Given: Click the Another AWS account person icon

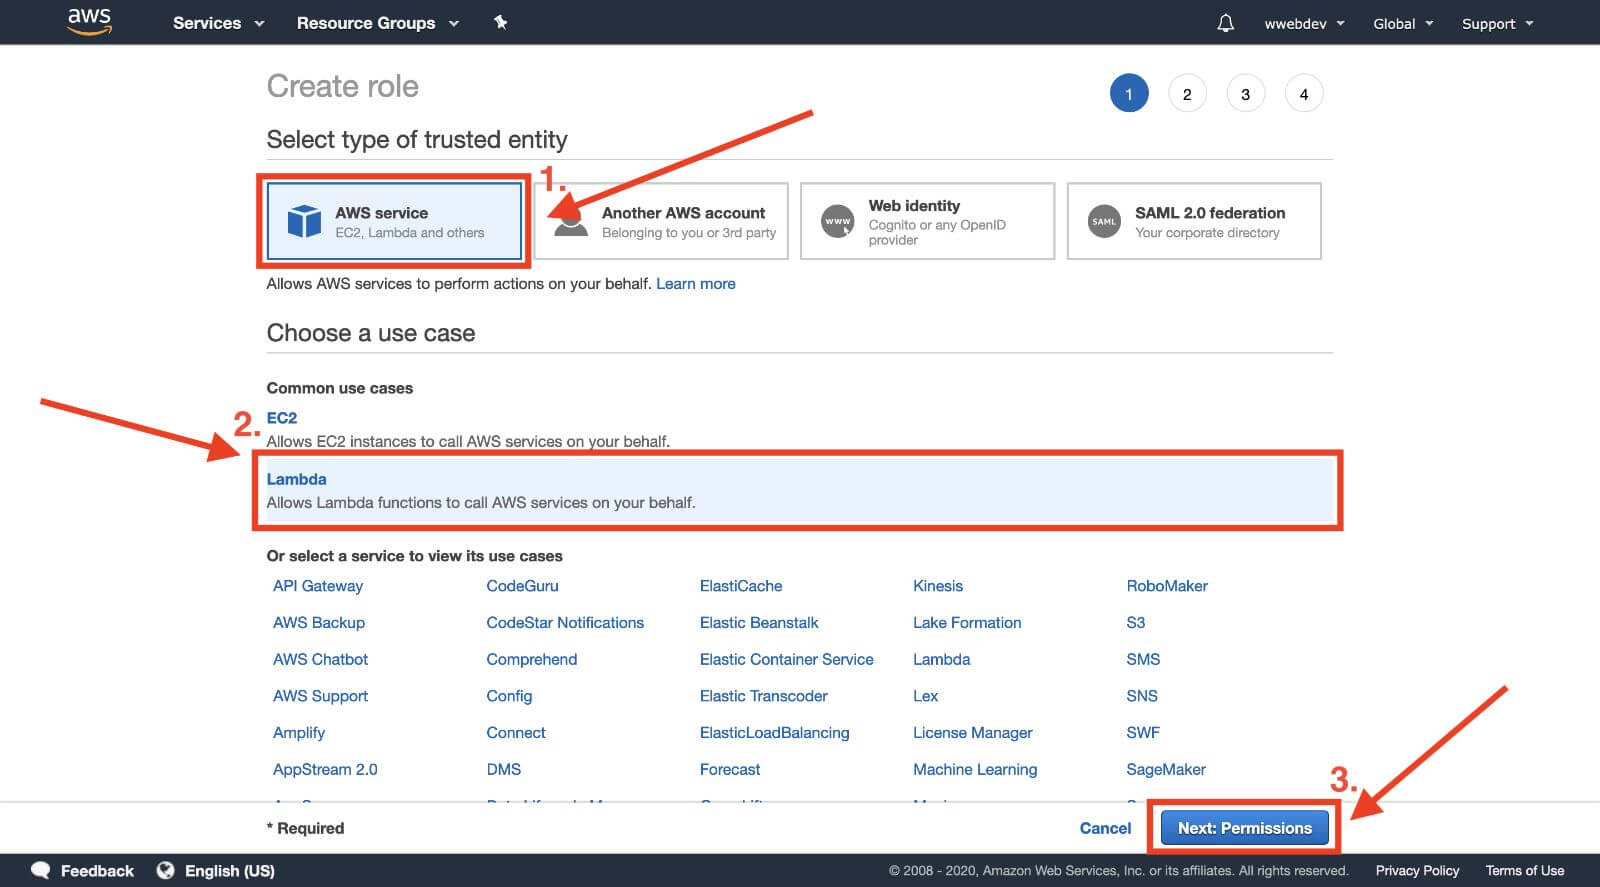Looking at the screenshot, I should click(571, 221).
